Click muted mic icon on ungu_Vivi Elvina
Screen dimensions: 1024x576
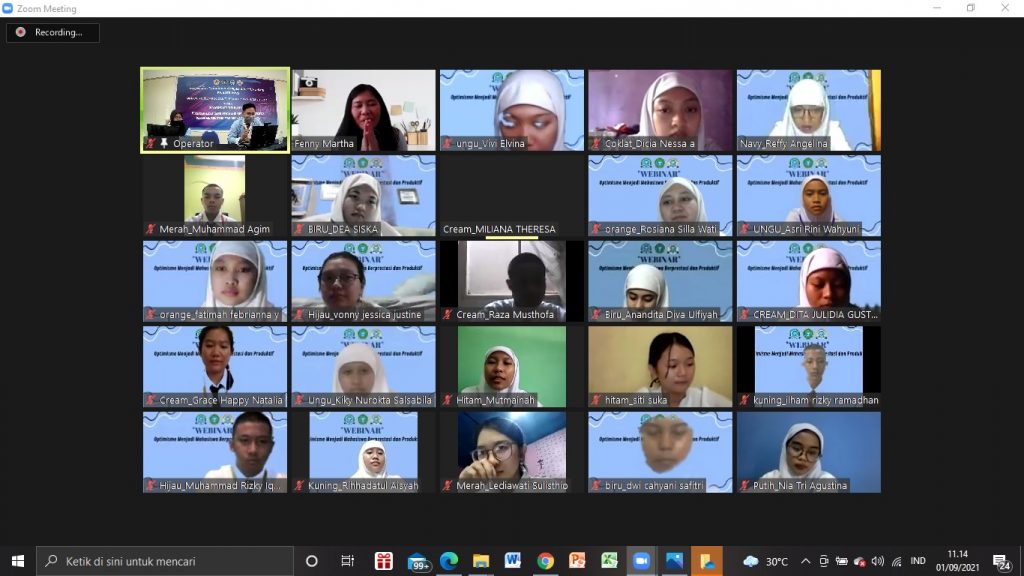click(x=448, y=144)
